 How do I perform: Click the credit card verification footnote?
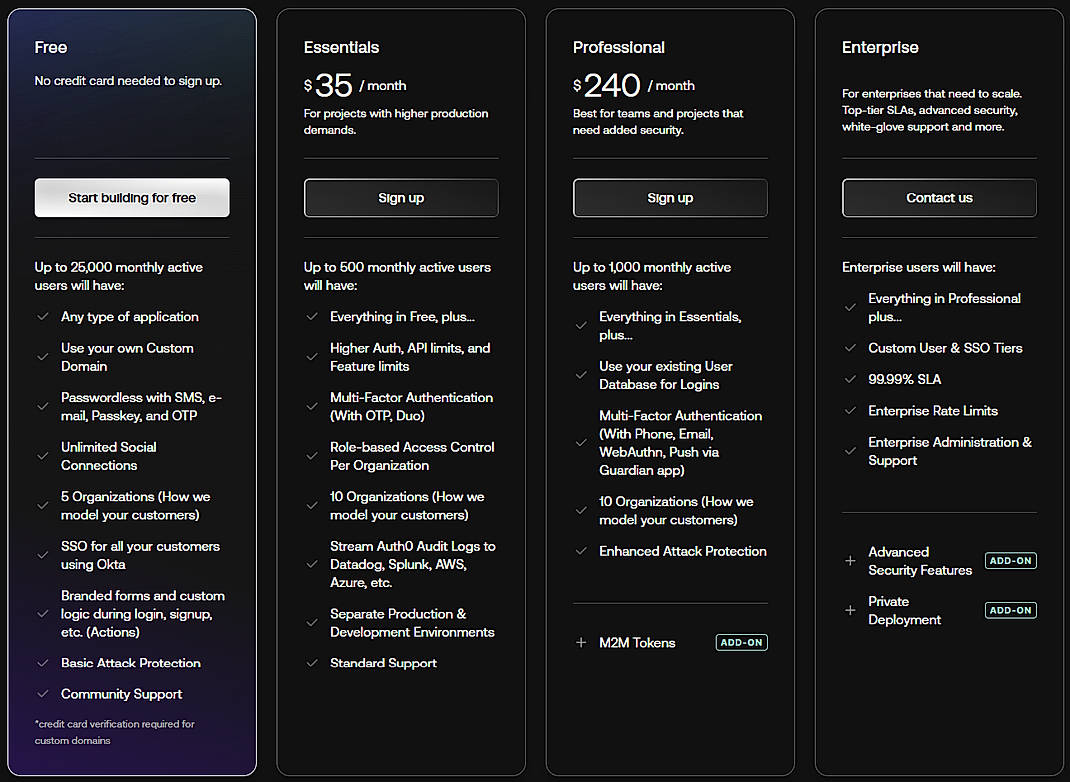pyautogui.click(x=115, y=732)
